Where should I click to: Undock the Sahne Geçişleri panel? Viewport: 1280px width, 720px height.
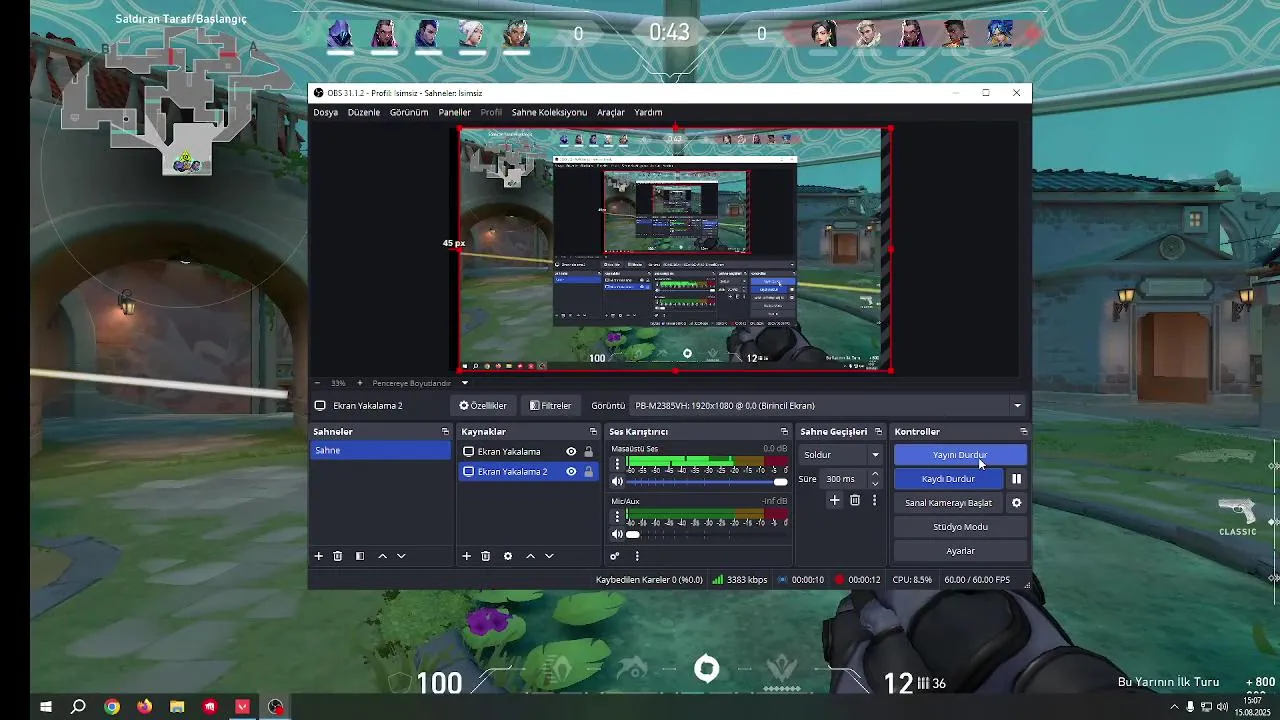coord(878,432)
